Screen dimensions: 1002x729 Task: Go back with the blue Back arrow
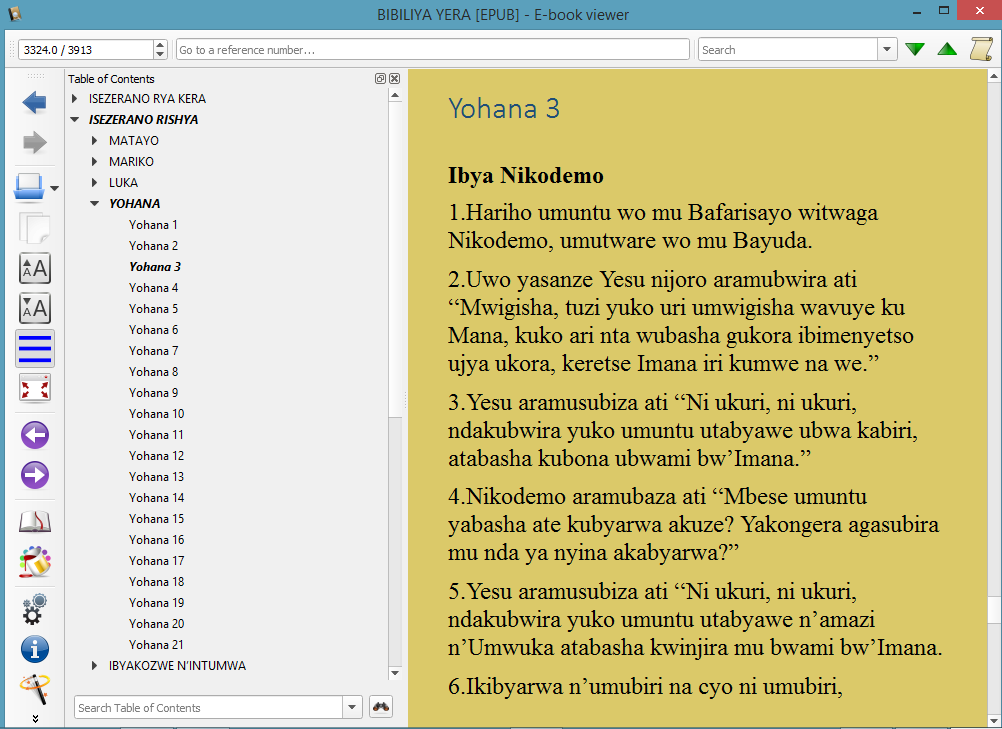pyautogui.click(x=35, y=102)
